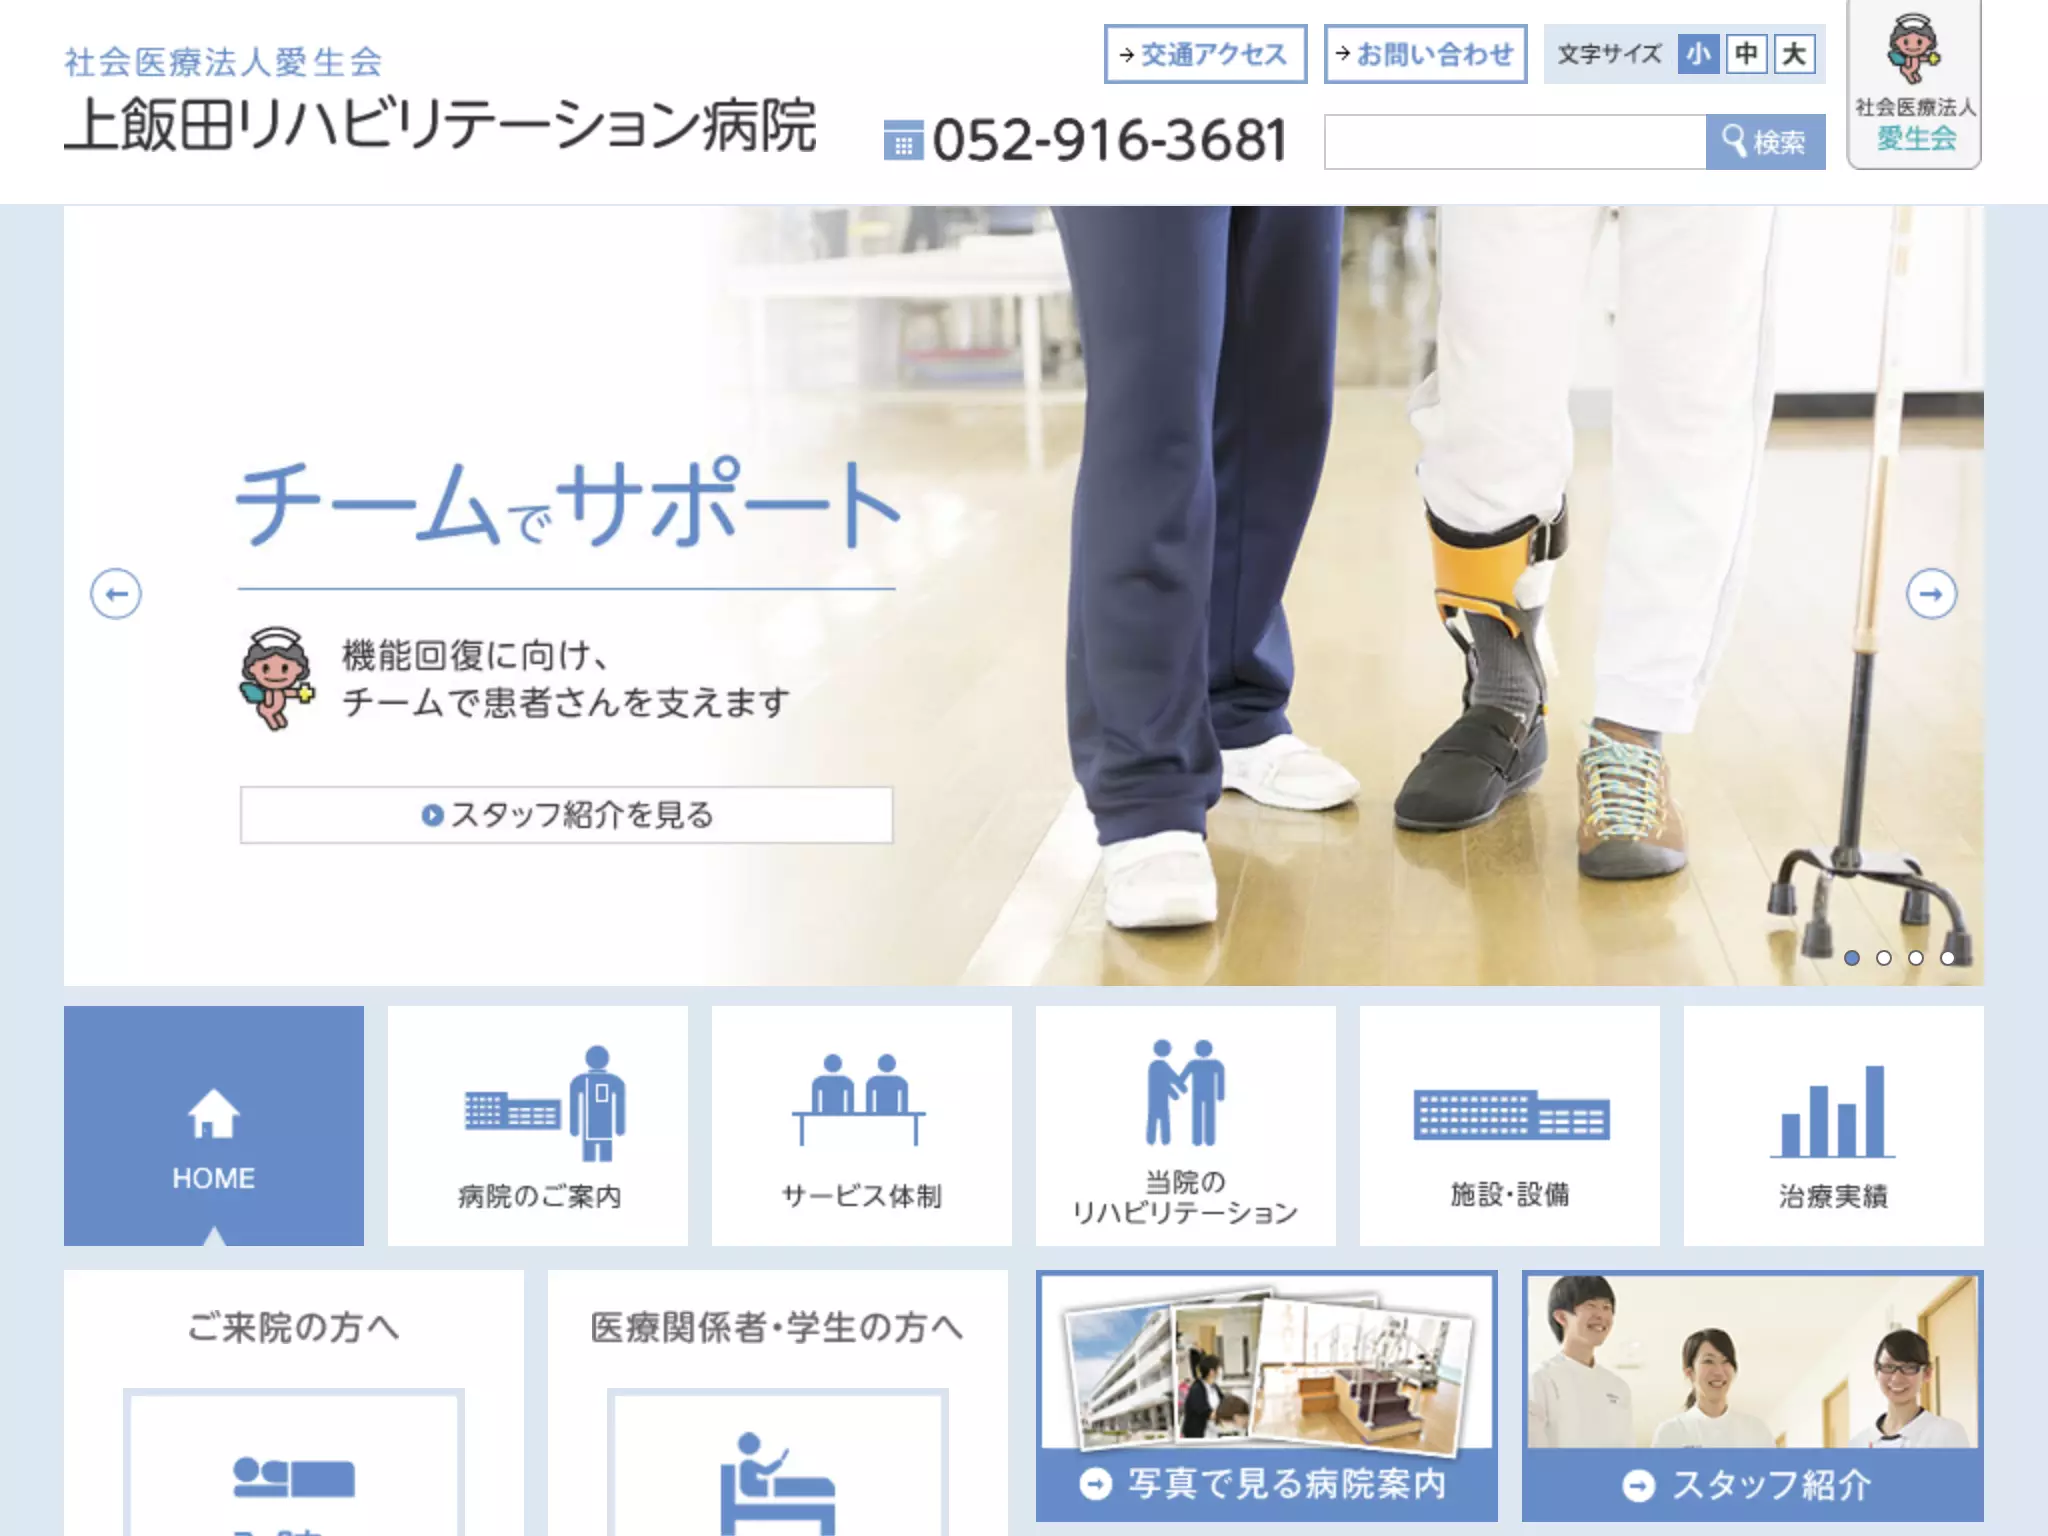Select the third carousel dot indicator
The image size is (2048, 1536).
(x=1916, y=958)
